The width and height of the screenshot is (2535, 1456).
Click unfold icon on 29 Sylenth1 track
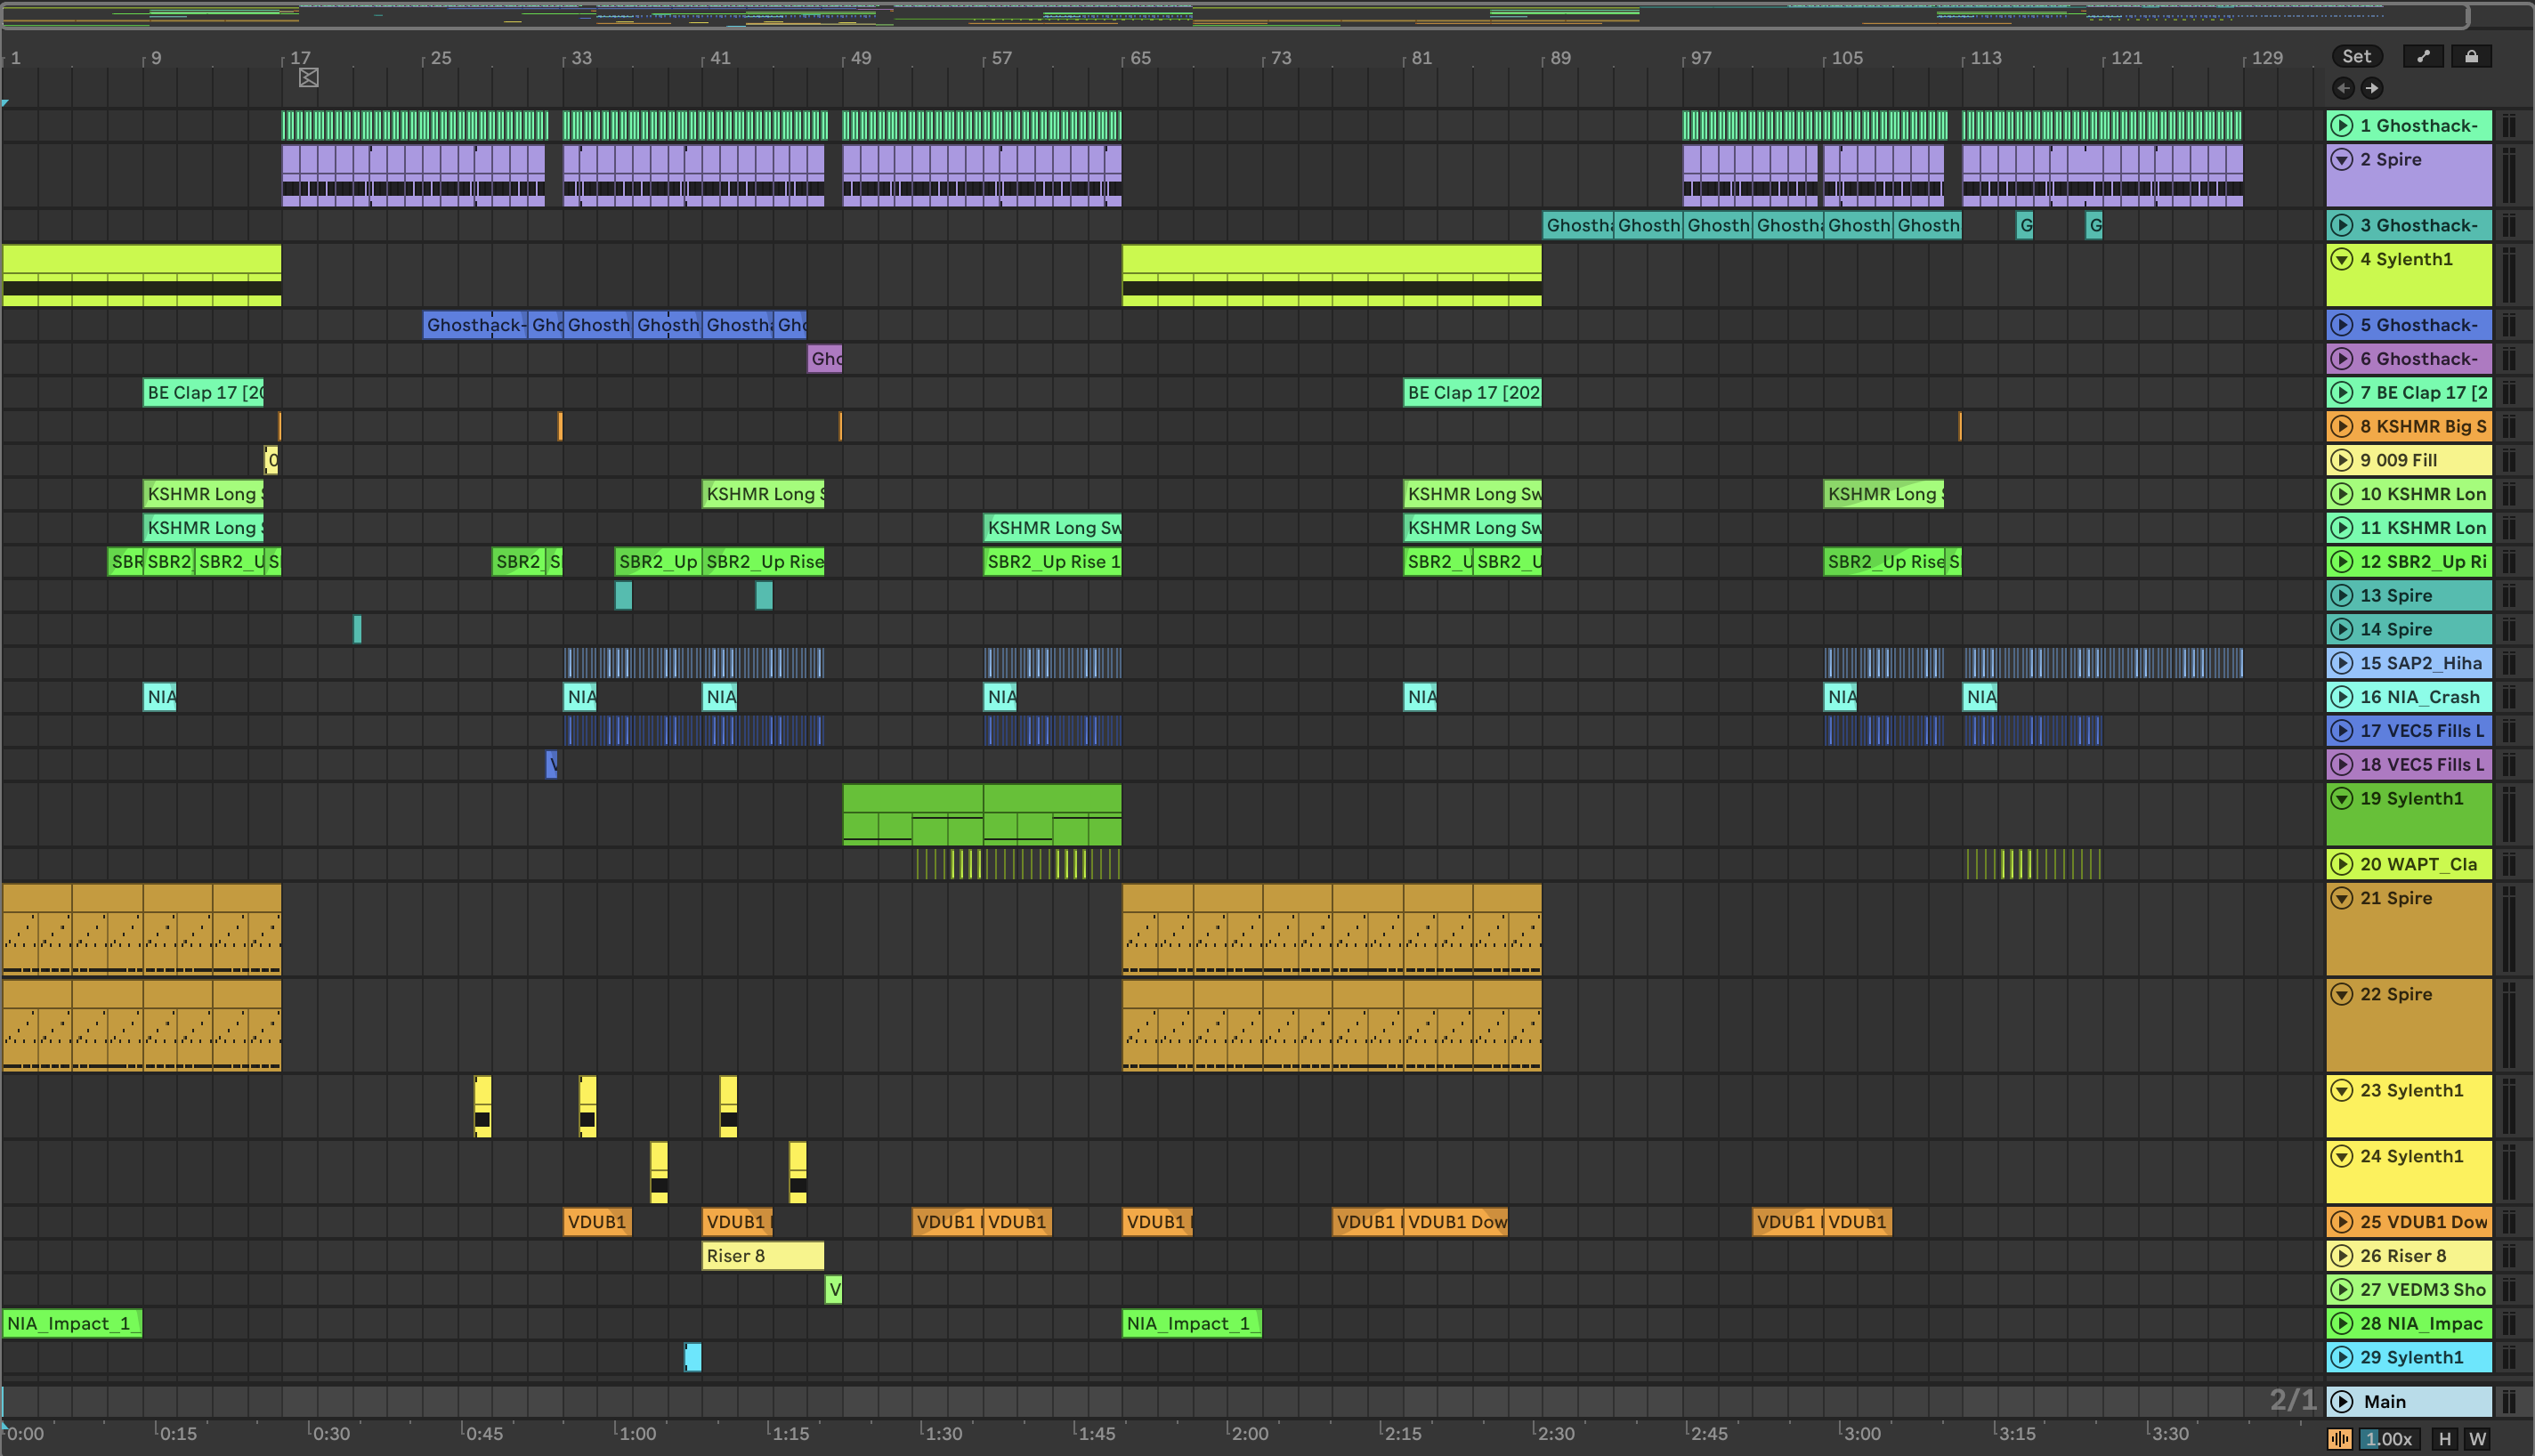point(2341,1357)
